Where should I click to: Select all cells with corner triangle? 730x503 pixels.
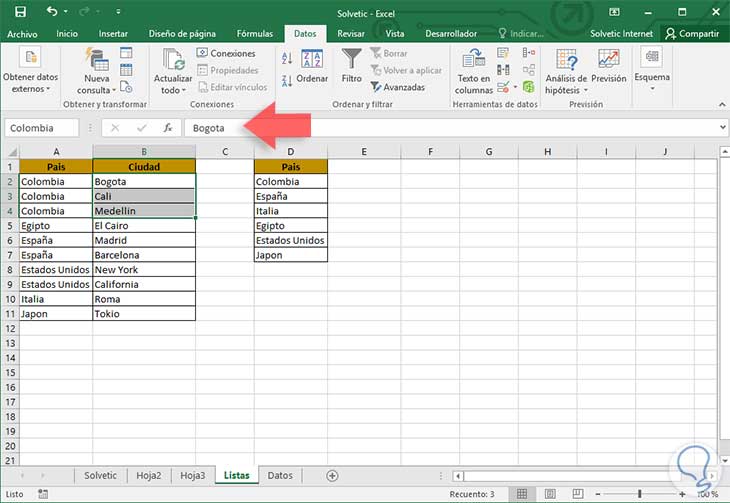(x=12, y=152)
